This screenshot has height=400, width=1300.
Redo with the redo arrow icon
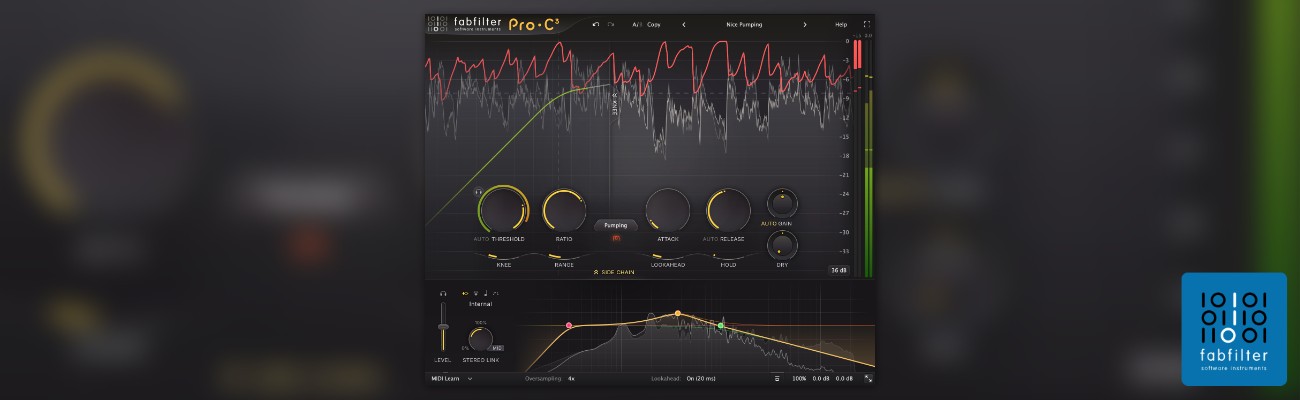click(x=610, y=24)
